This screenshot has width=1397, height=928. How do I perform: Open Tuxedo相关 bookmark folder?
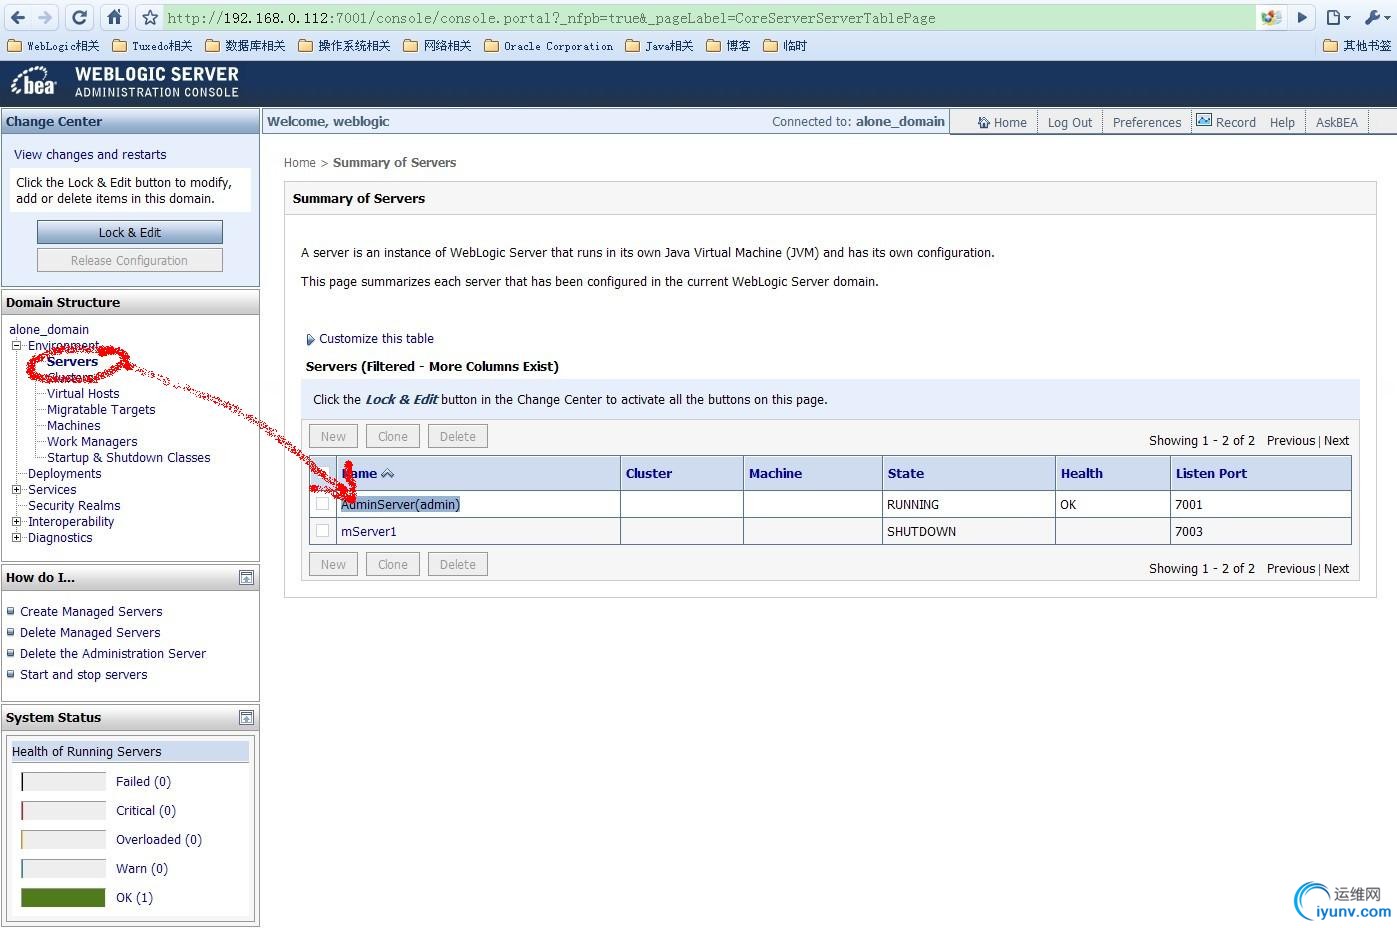coord(152,46)
